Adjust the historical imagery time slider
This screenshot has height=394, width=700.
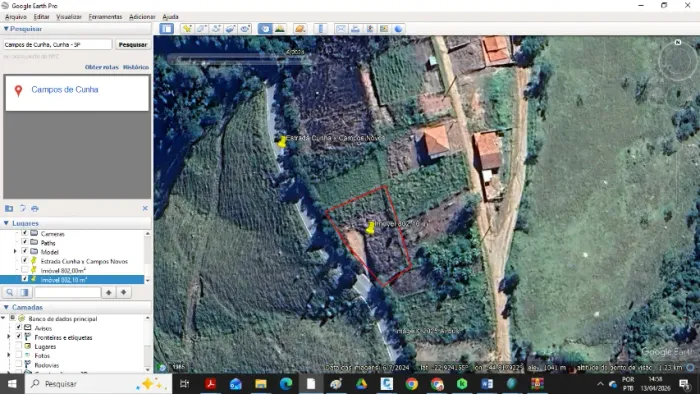[x=241, y=59]
